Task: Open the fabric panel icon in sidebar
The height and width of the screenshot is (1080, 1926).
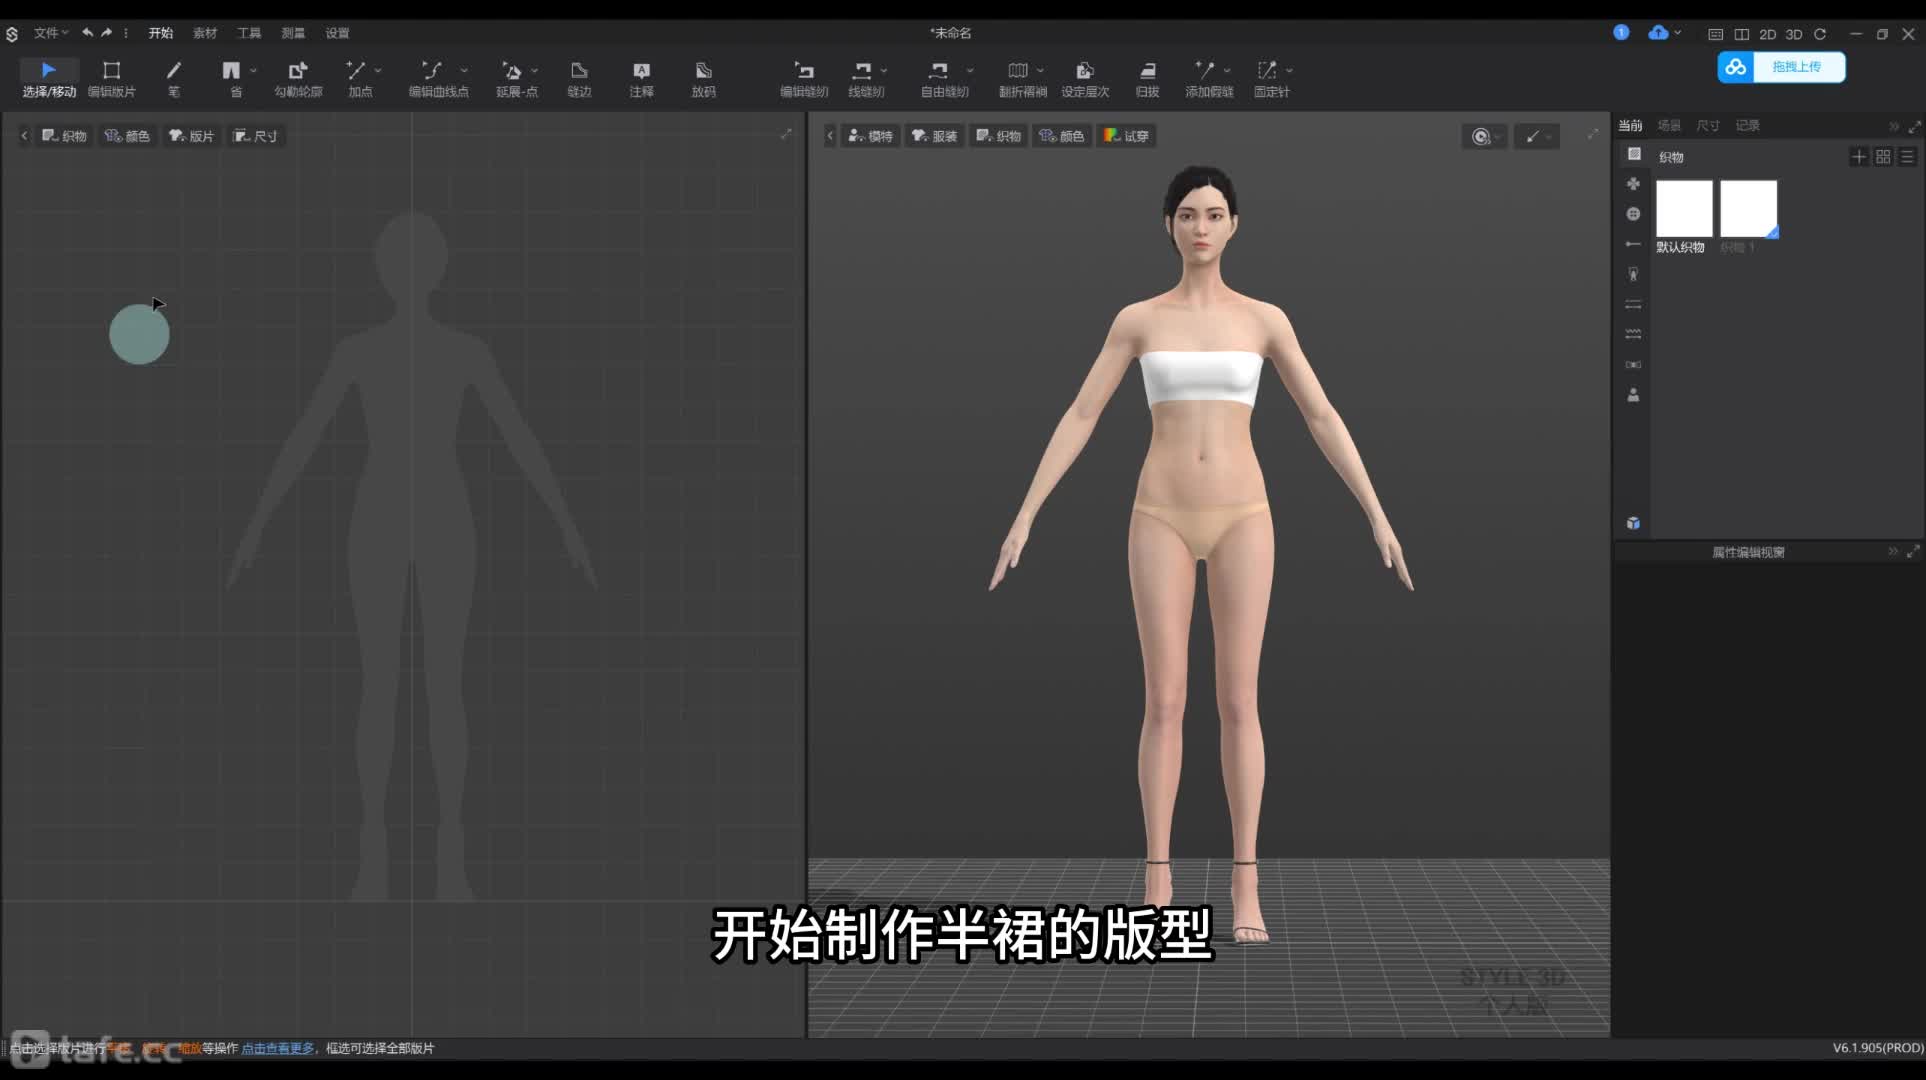Action: [x=1634, y=154]
